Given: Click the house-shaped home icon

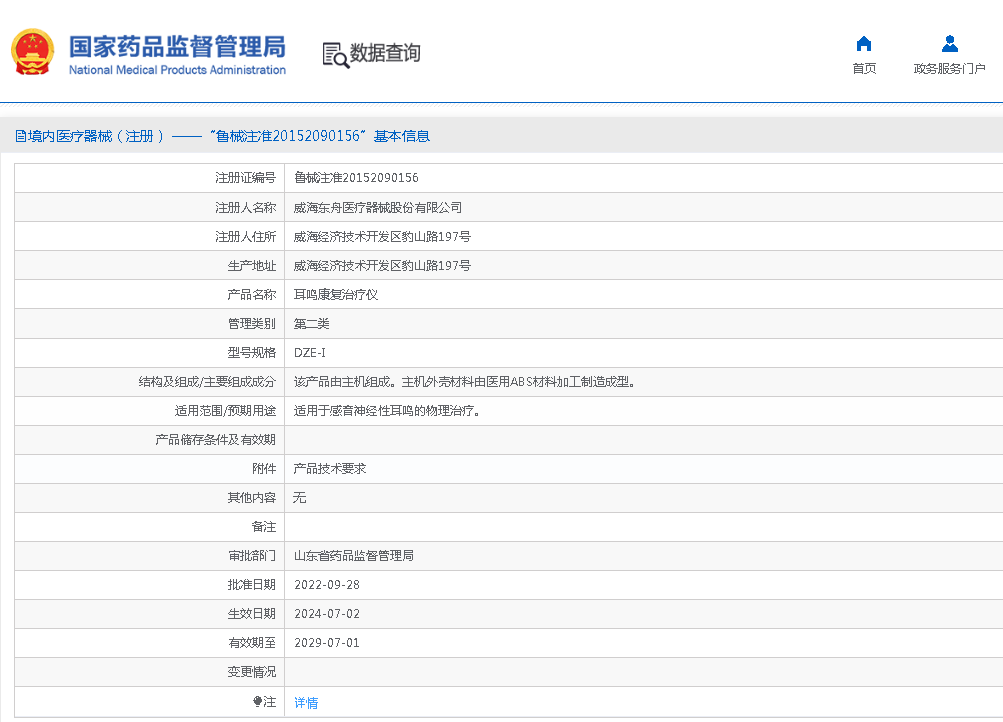Looking at the screenshot, I should click(864, 44).
